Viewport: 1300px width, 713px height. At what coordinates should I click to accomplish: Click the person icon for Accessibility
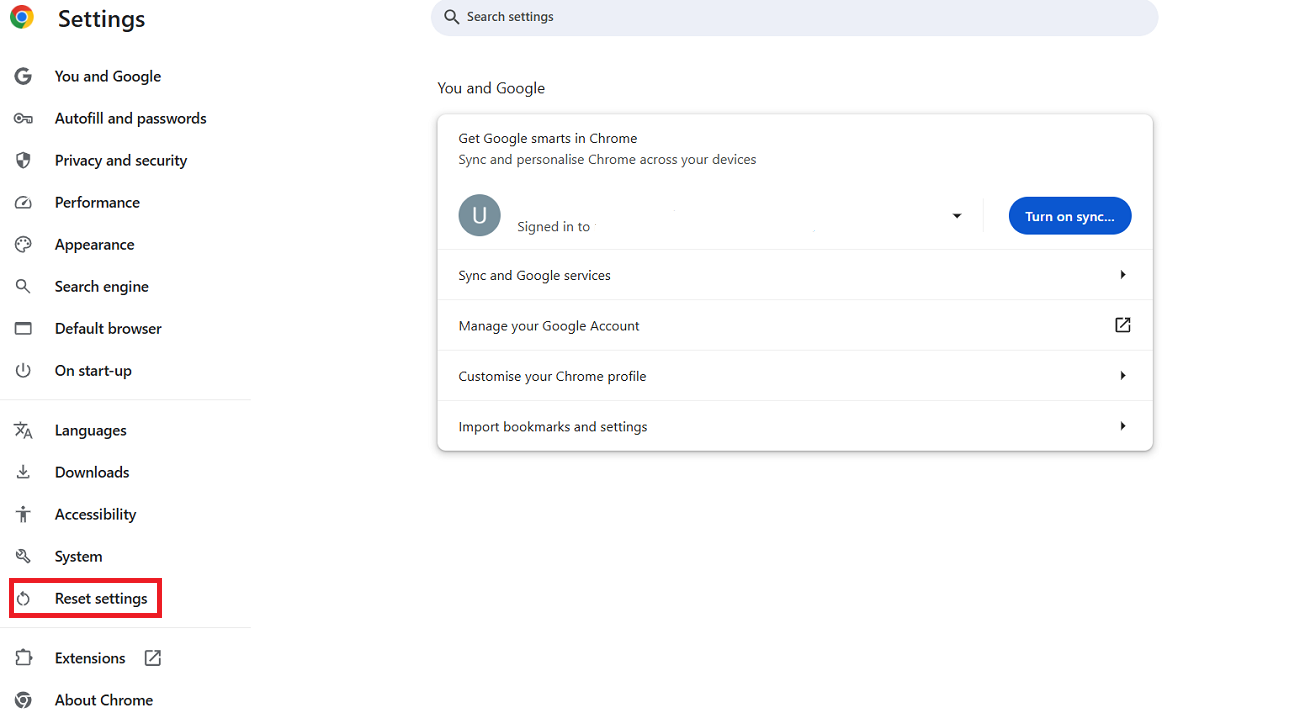pos(23,514)
